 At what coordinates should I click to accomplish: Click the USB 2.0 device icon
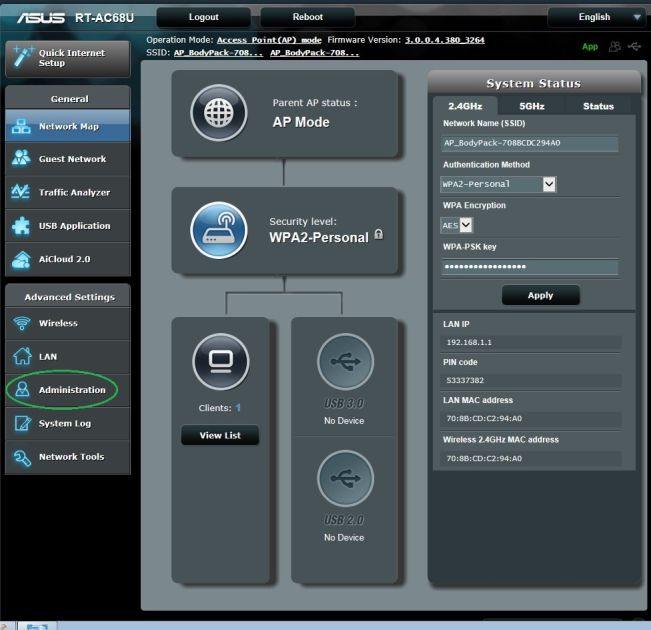click(344, 478)
